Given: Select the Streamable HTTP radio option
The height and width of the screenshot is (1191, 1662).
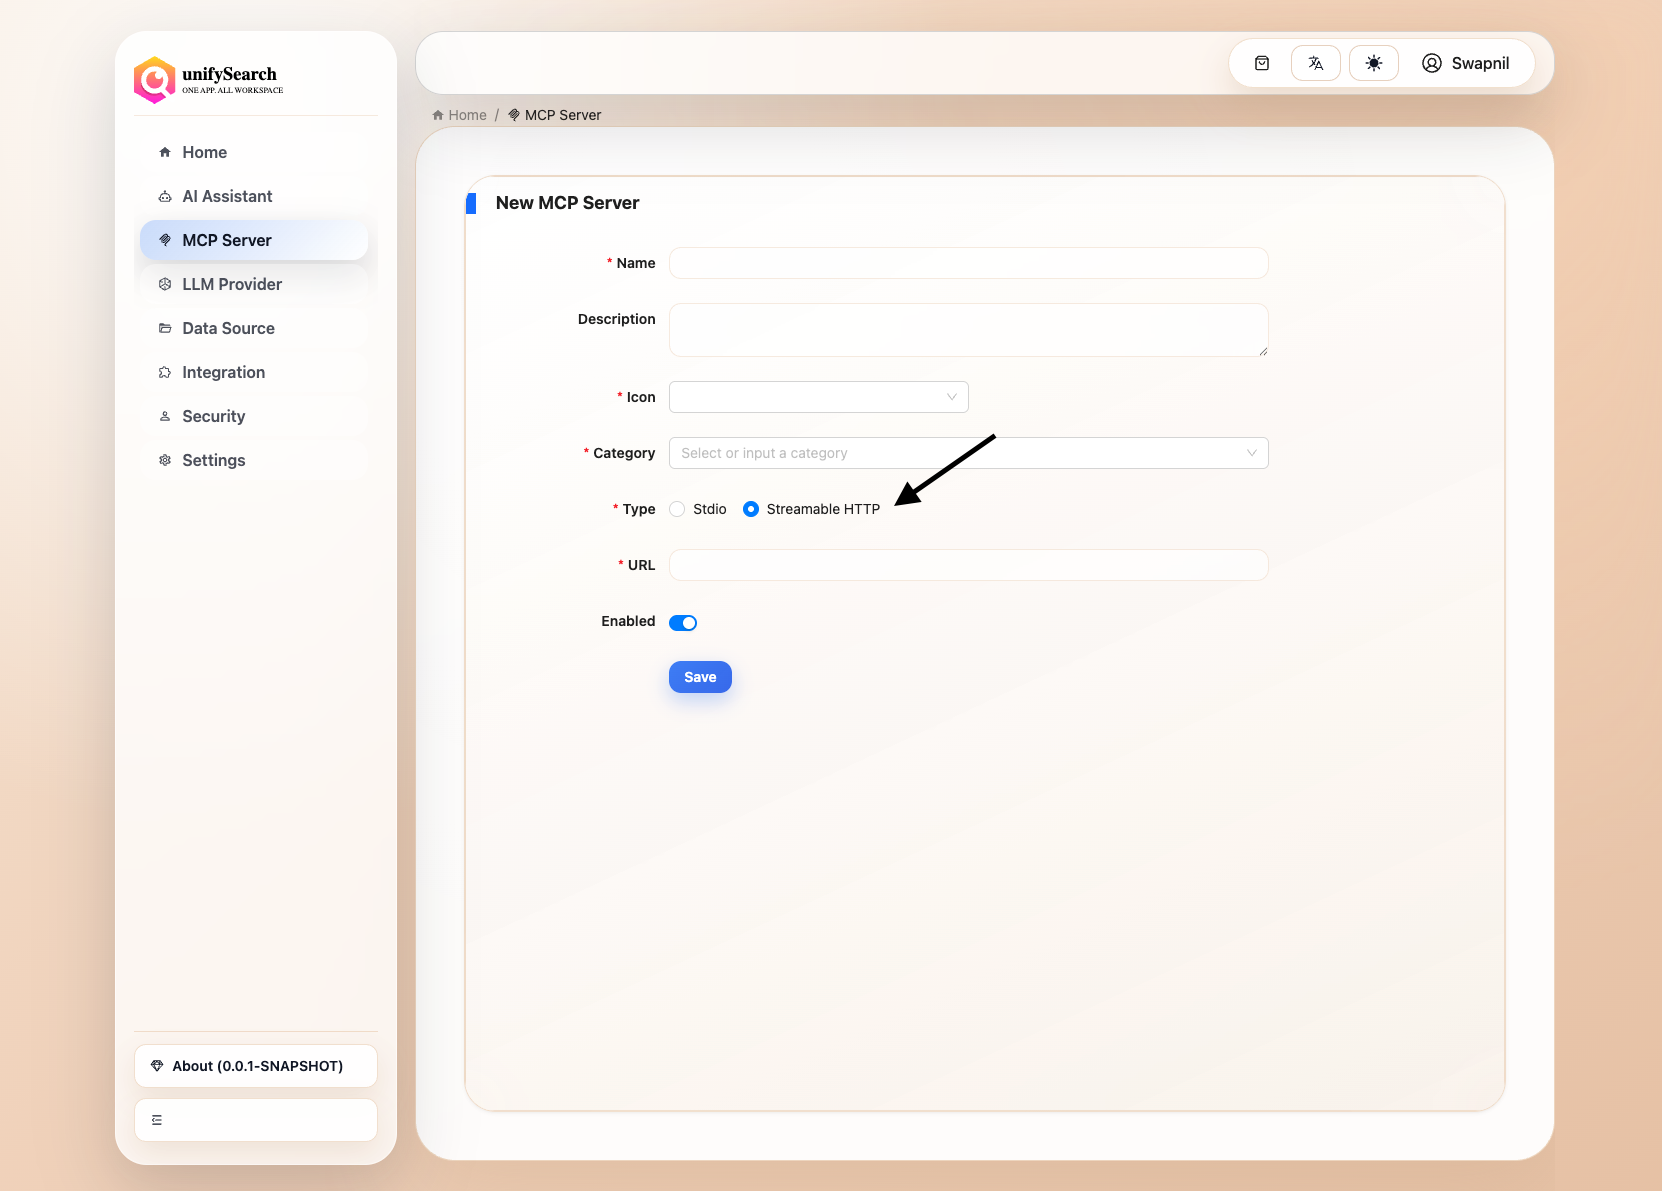Looking at the screenshot, I should [751, 509].
